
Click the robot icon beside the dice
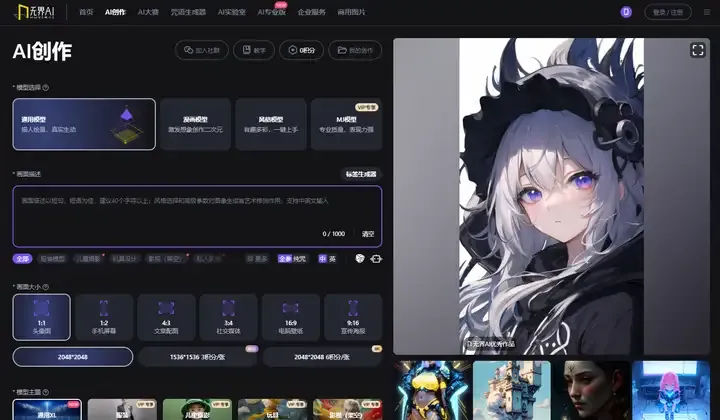pos(376,259)
